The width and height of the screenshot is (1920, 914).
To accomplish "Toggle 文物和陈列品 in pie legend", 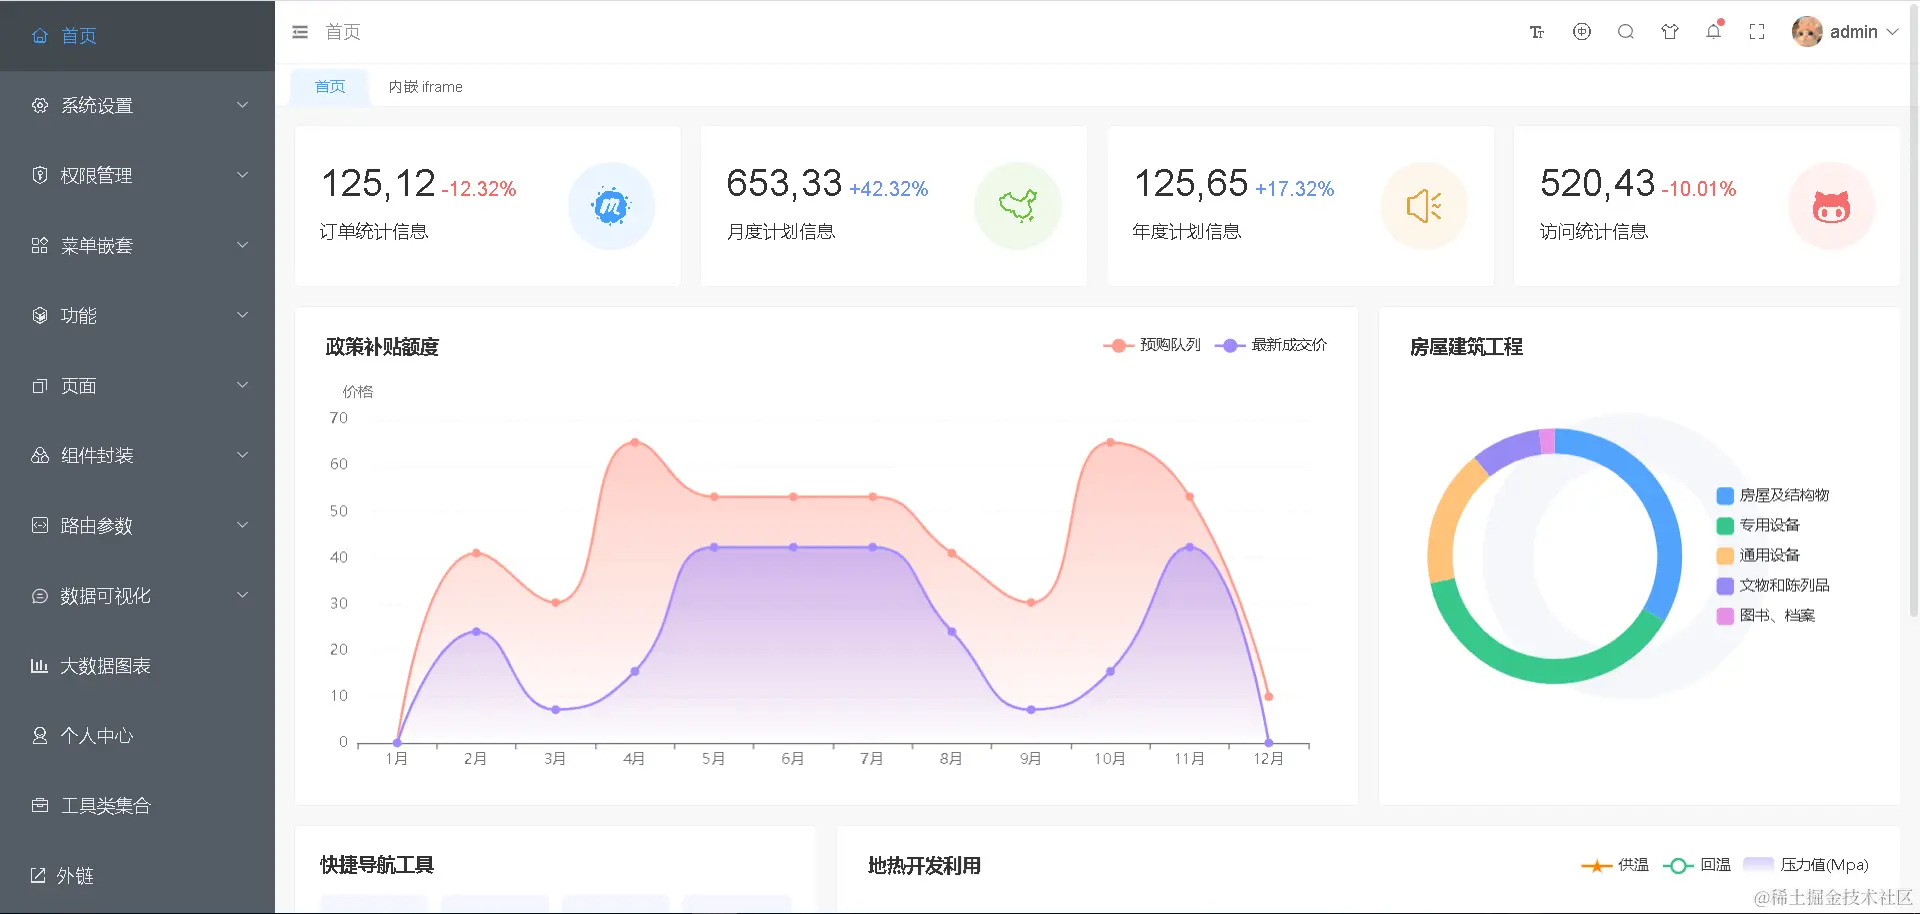I will tap(1773, 585).
